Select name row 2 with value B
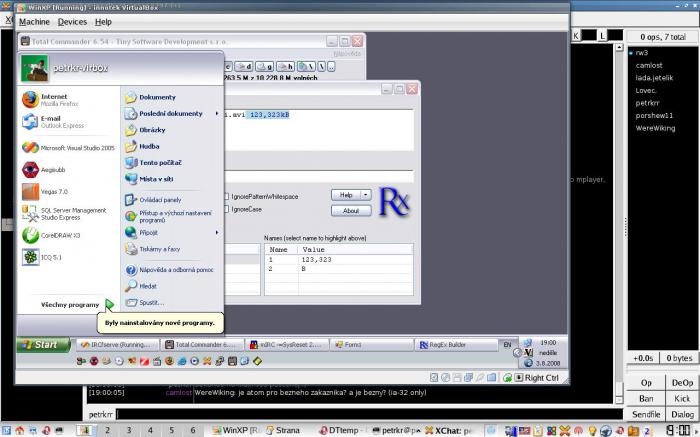This screenshot has height=437, width=700. 339,269
